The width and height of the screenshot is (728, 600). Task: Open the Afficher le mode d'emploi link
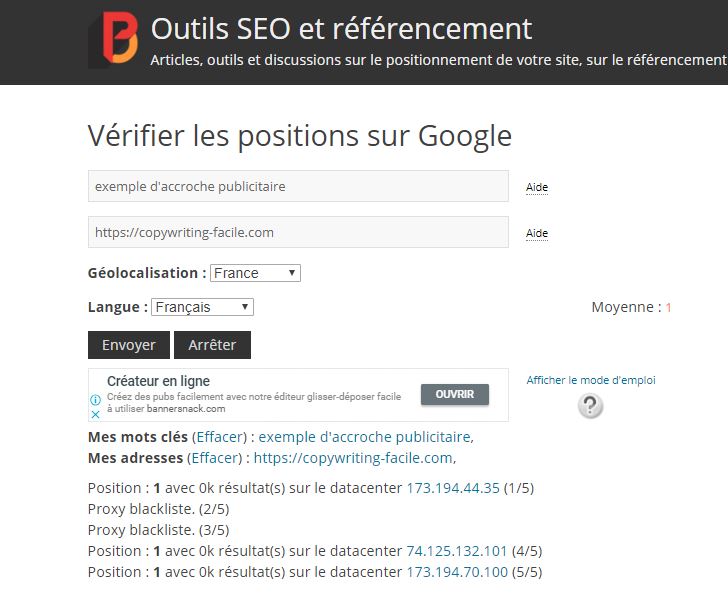point(591,380)
